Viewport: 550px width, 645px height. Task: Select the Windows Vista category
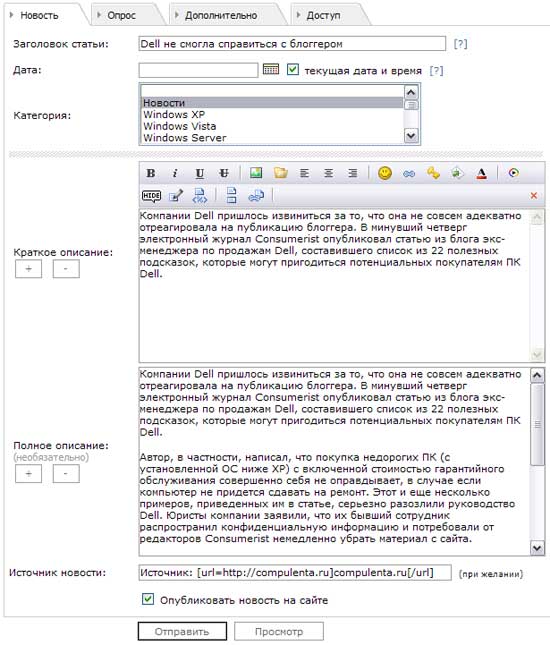[272, 126]
